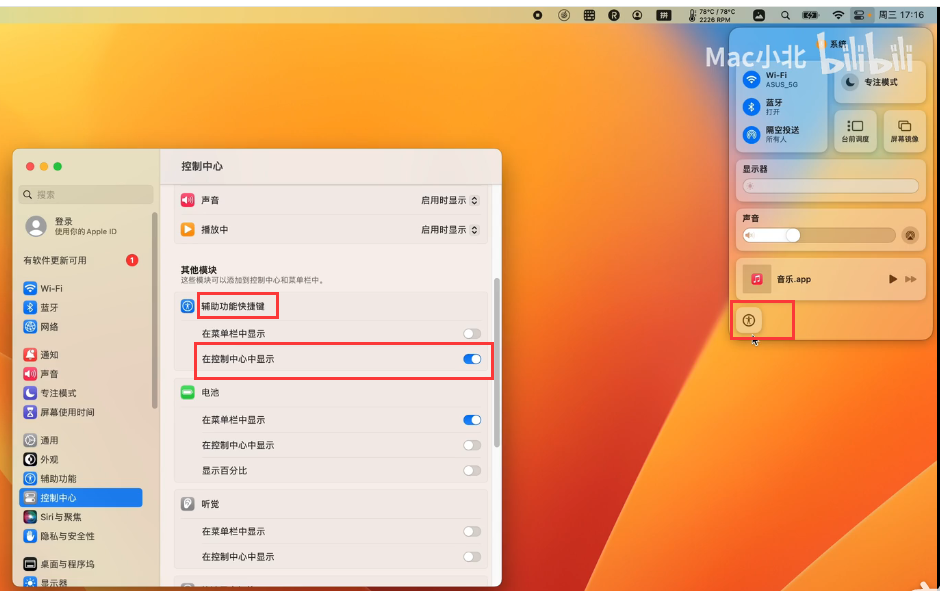
Task: Click the 辅助功能快捷键 module label
Action: pyautogui.click(x=233, y=306)
